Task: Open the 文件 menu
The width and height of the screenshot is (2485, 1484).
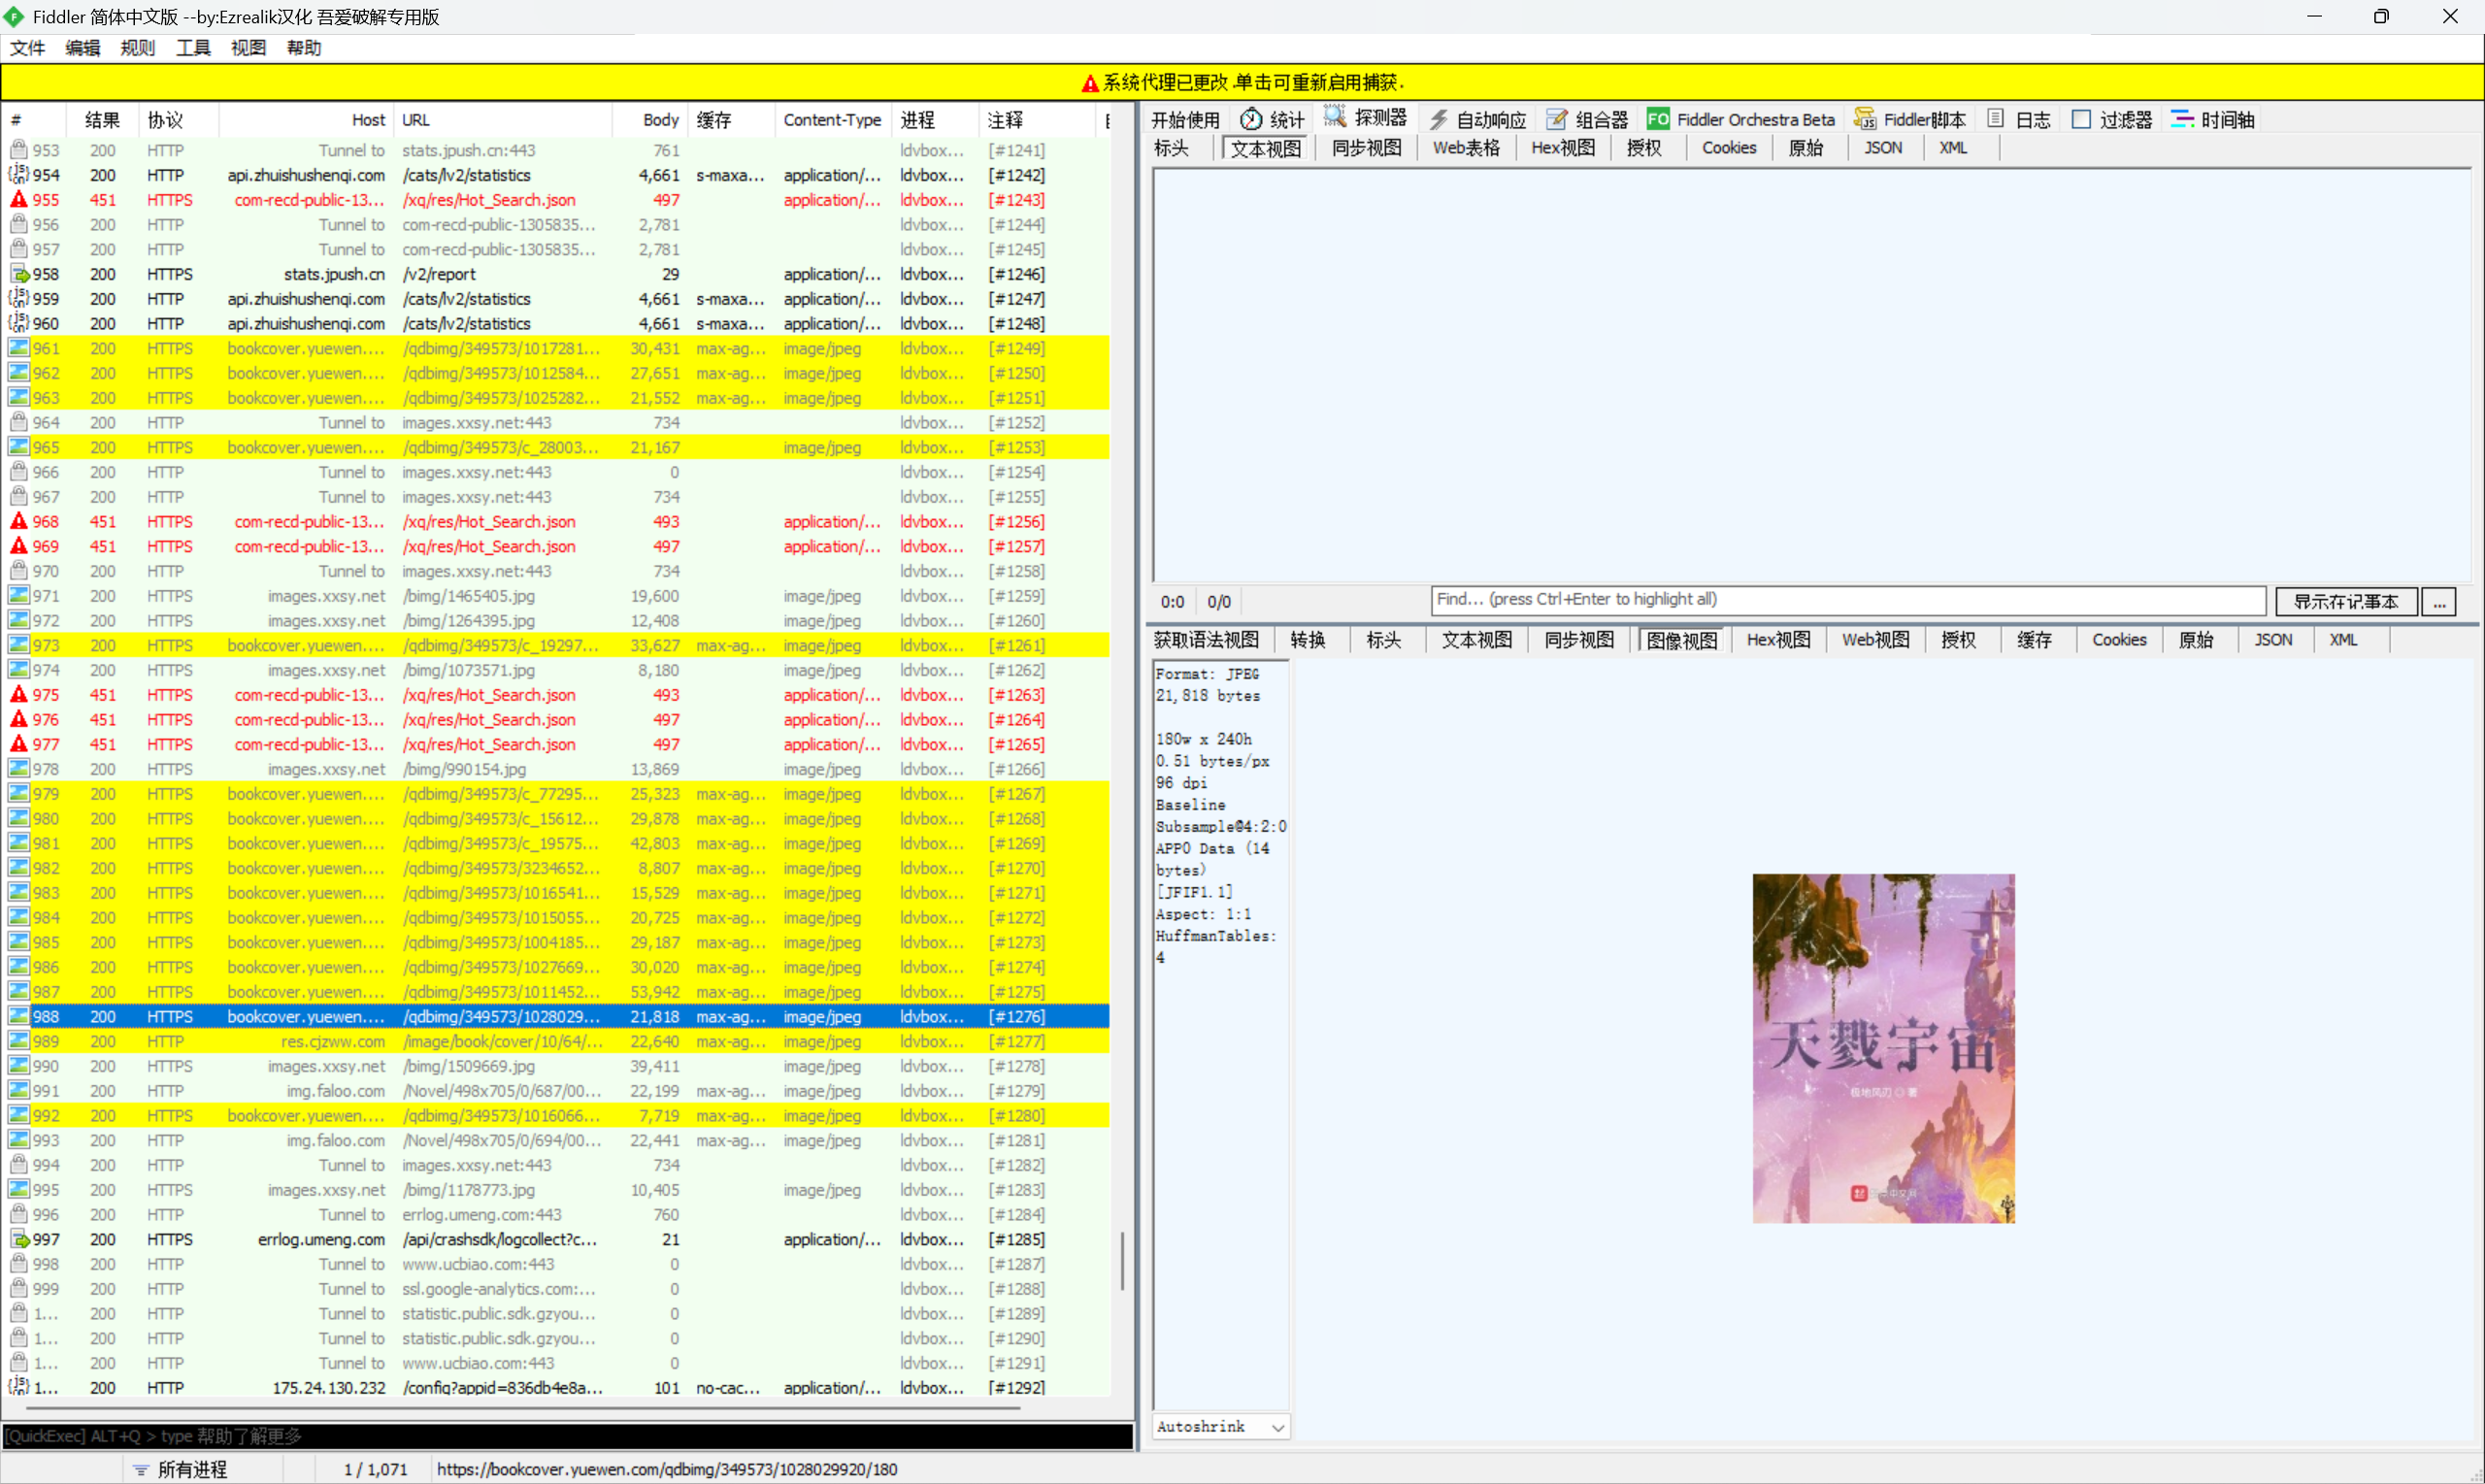Action: pos(27,48)
